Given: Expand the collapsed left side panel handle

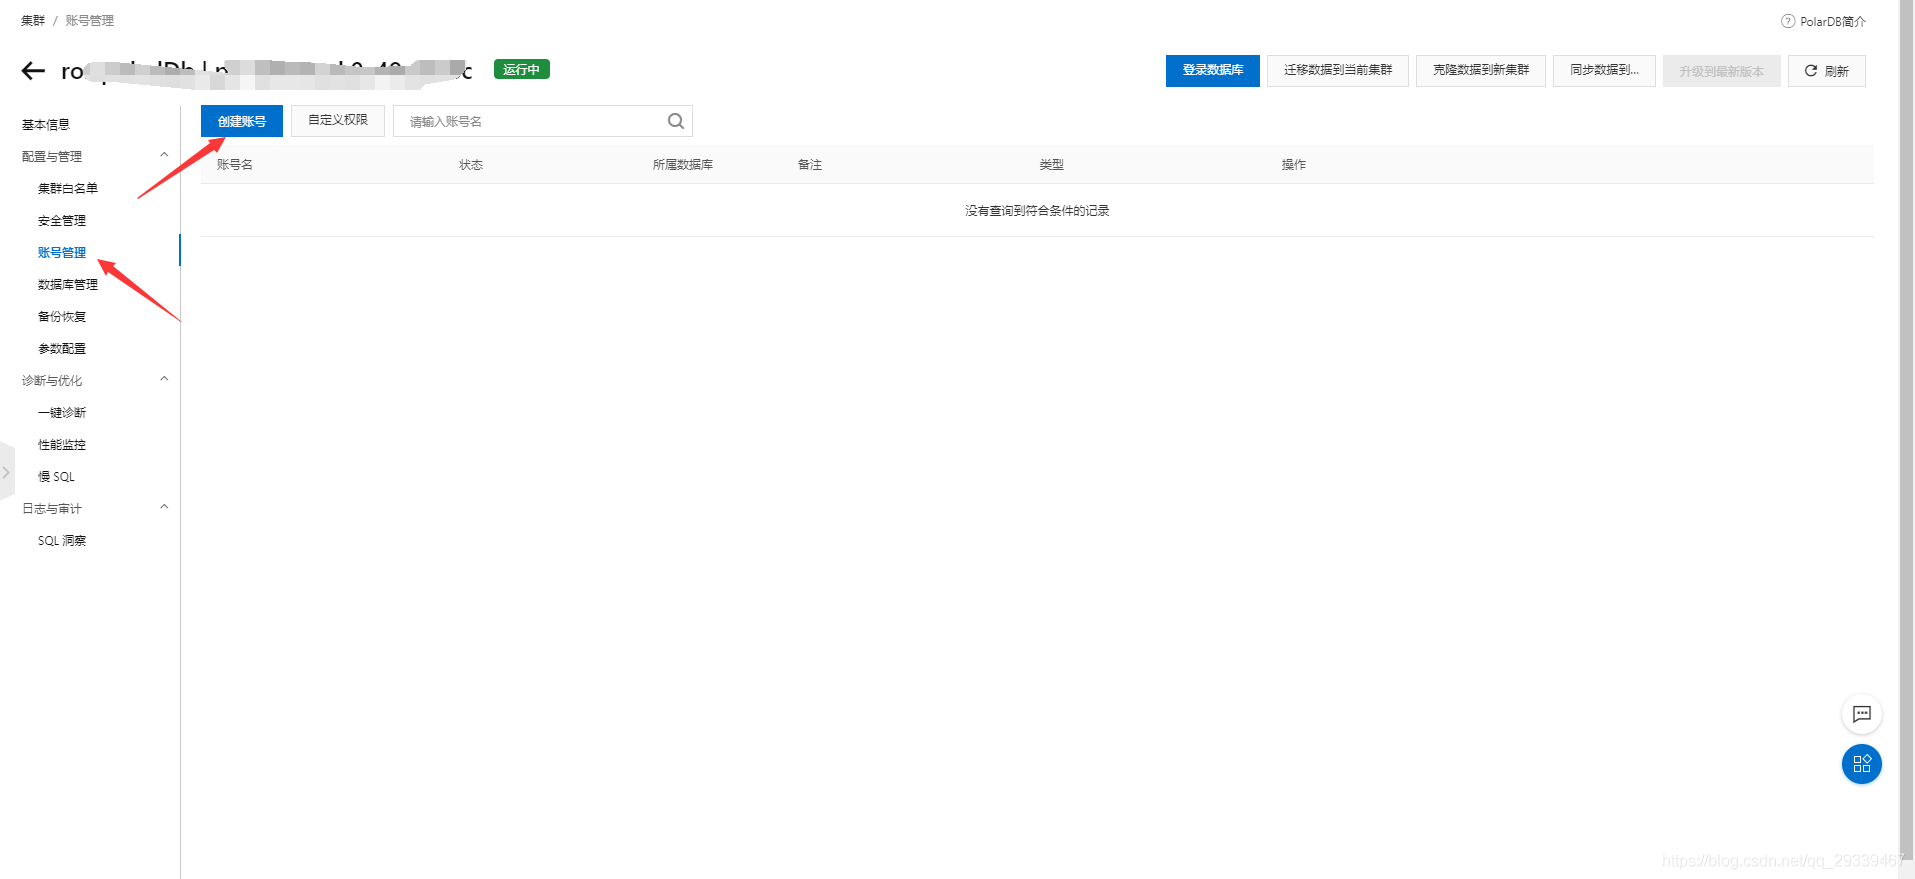Looking at the screenshot, I should click(x=6, y=471).
